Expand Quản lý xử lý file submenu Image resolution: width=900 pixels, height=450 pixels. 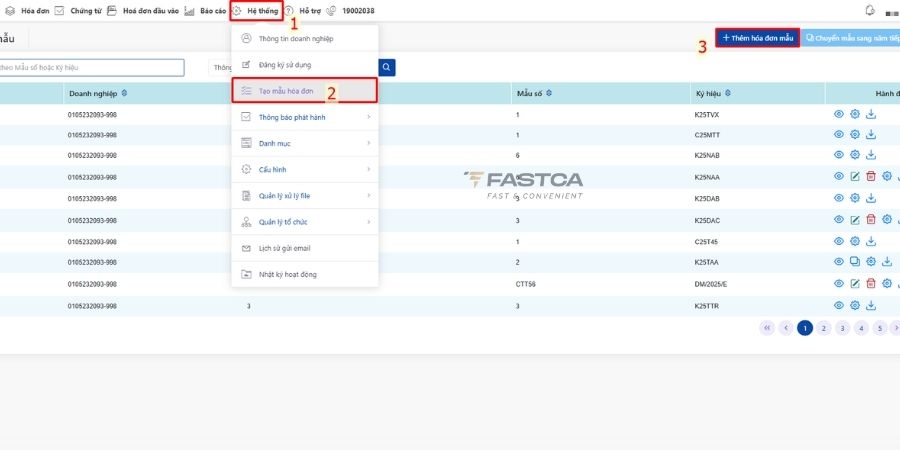coord(368,196)
